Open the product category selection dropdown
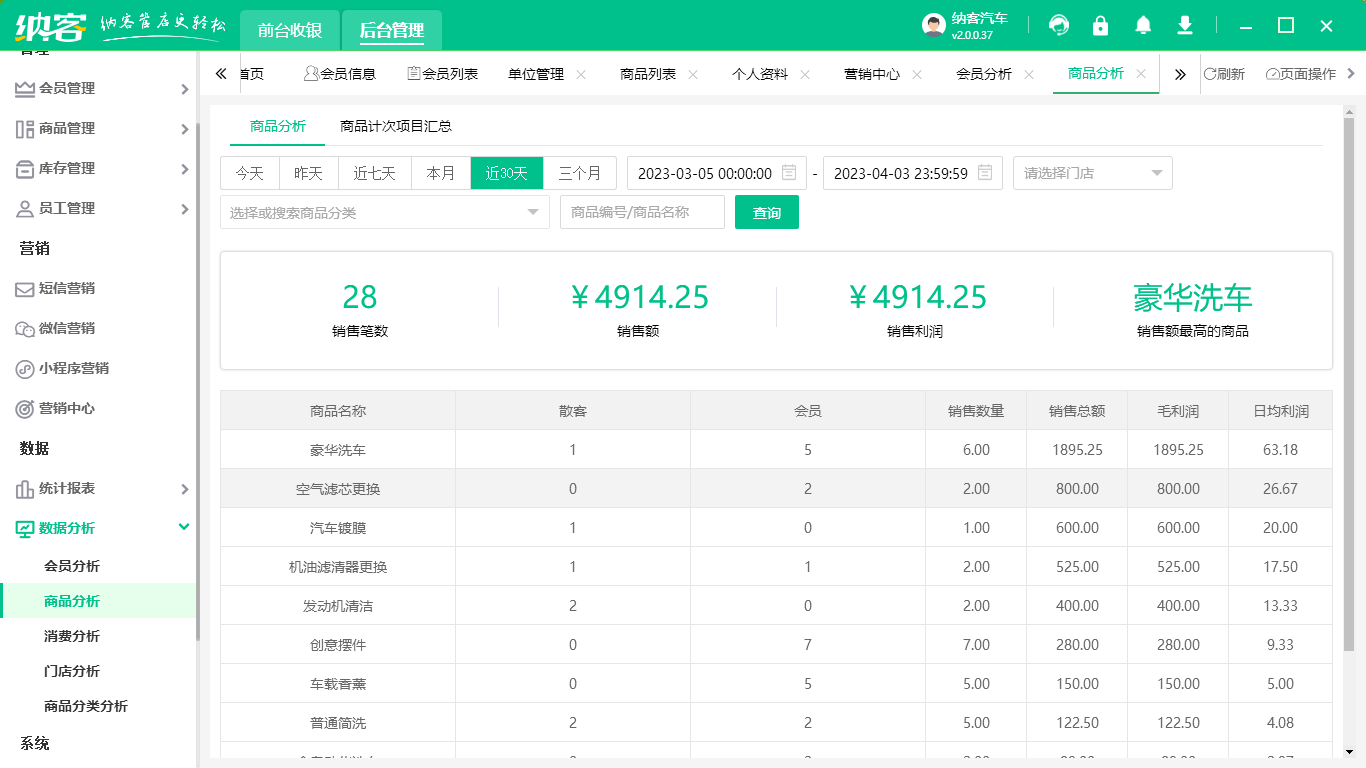The image size is (1366, 768). pyautogui.click(x=384, y=211)
